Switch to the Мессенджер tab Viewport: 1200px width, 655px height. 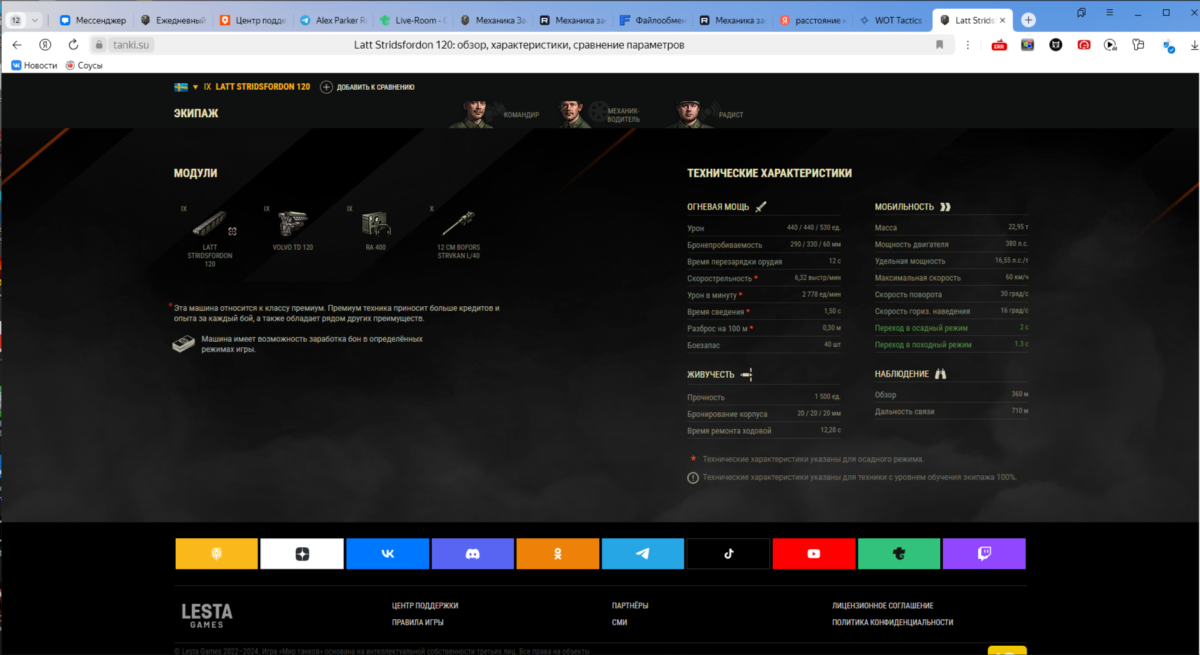point(91,20)
